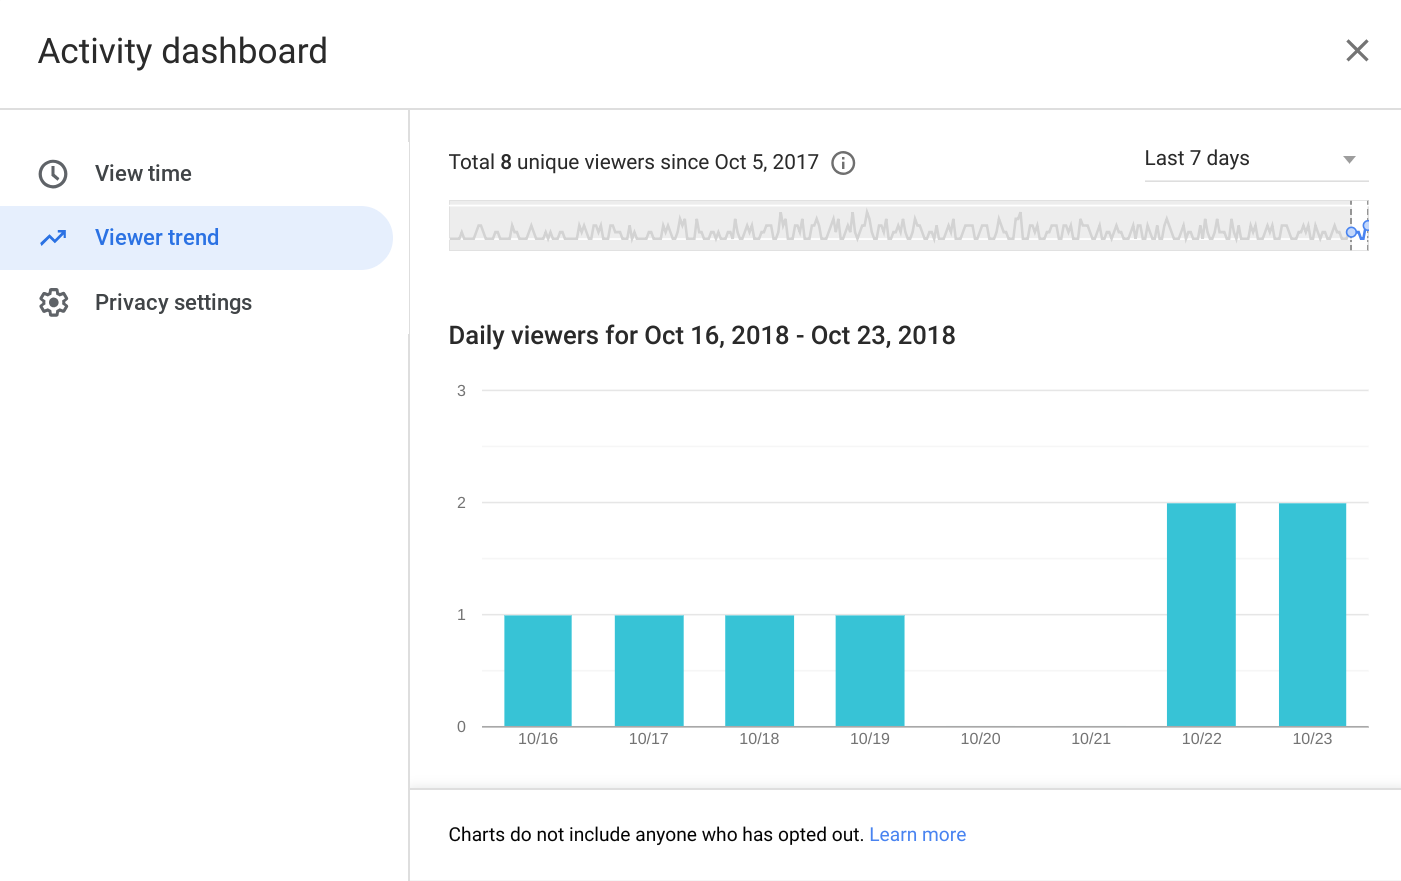Click the dropdown arrow for the date range

coord(1351,159)
